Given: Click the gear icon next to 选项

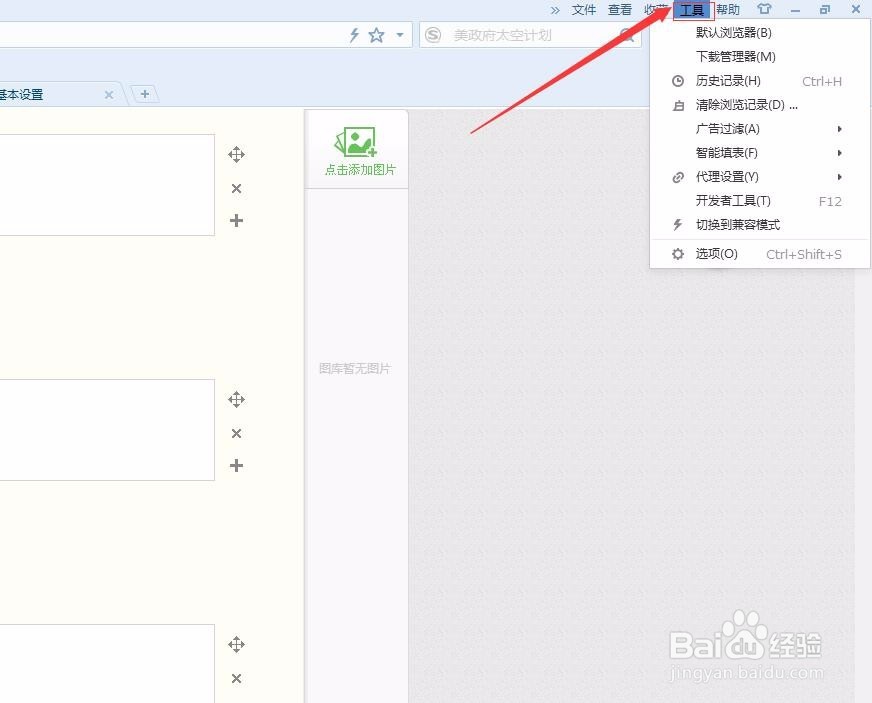Looking at the screenshot, I should [x=677, y=253].
